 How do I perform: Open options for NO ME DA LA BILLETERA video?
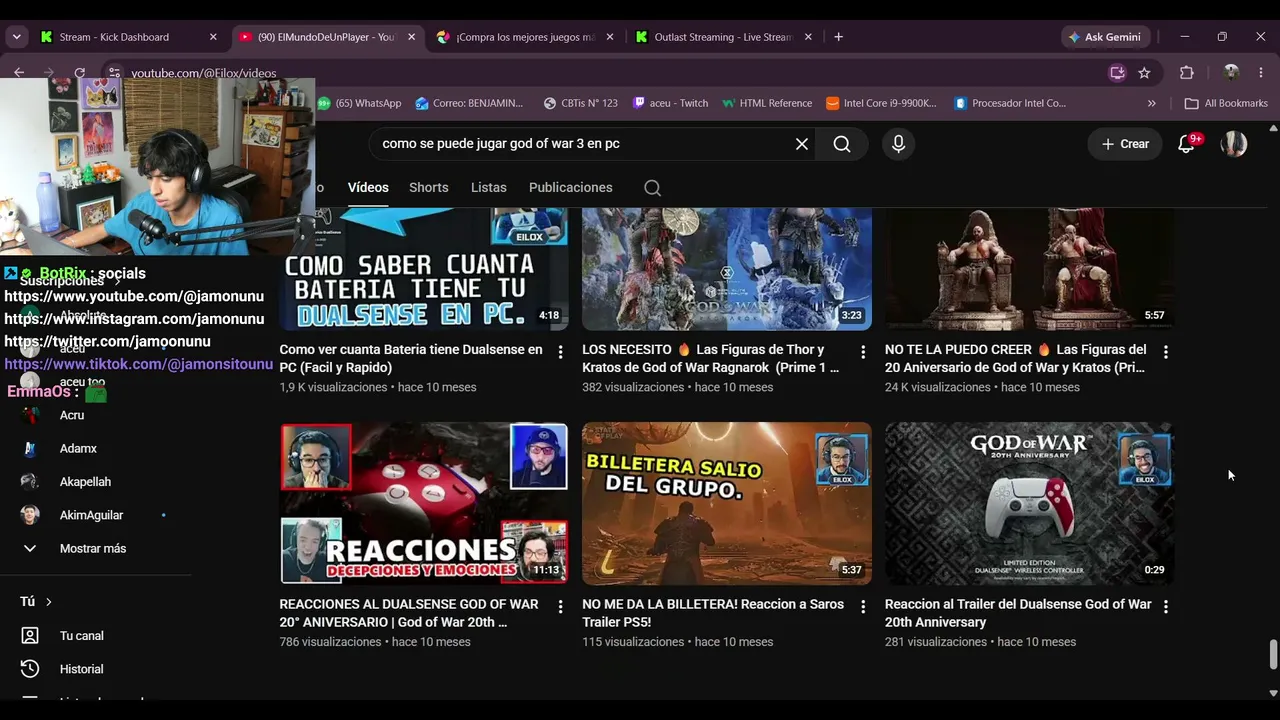click(863, 607)
